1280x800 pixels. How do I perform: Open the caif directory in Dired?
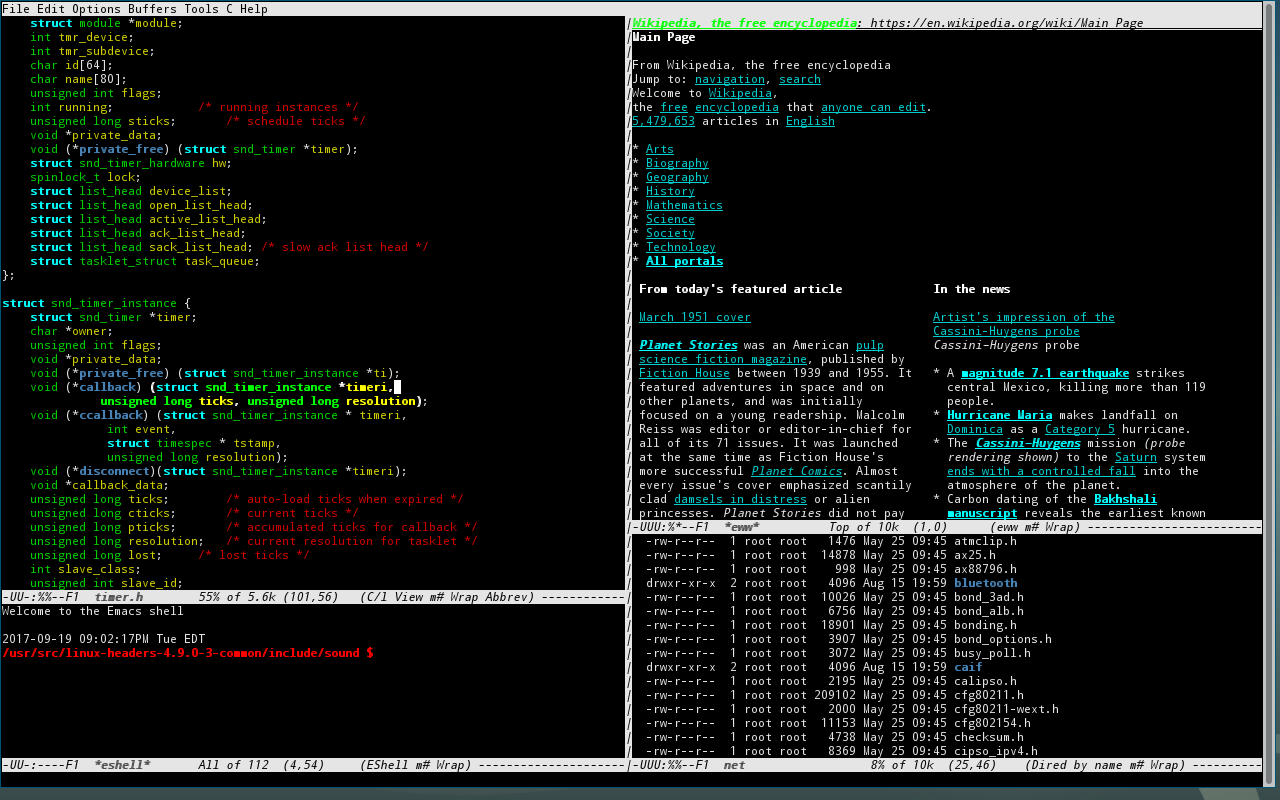tap(967, 666)
